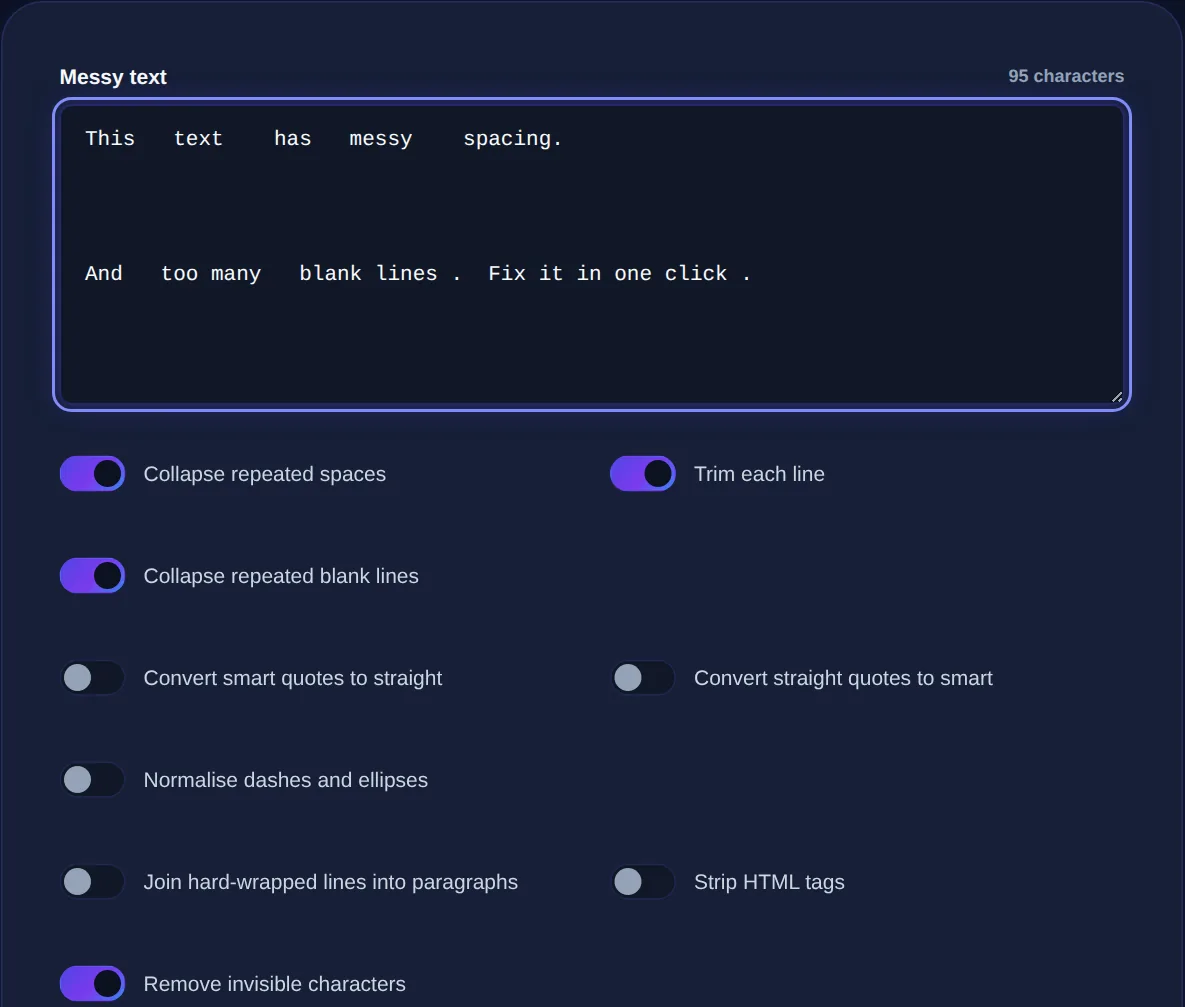
Task: Disable Collapse repeated spaces toggle
Action: click(x=92, y=474)
